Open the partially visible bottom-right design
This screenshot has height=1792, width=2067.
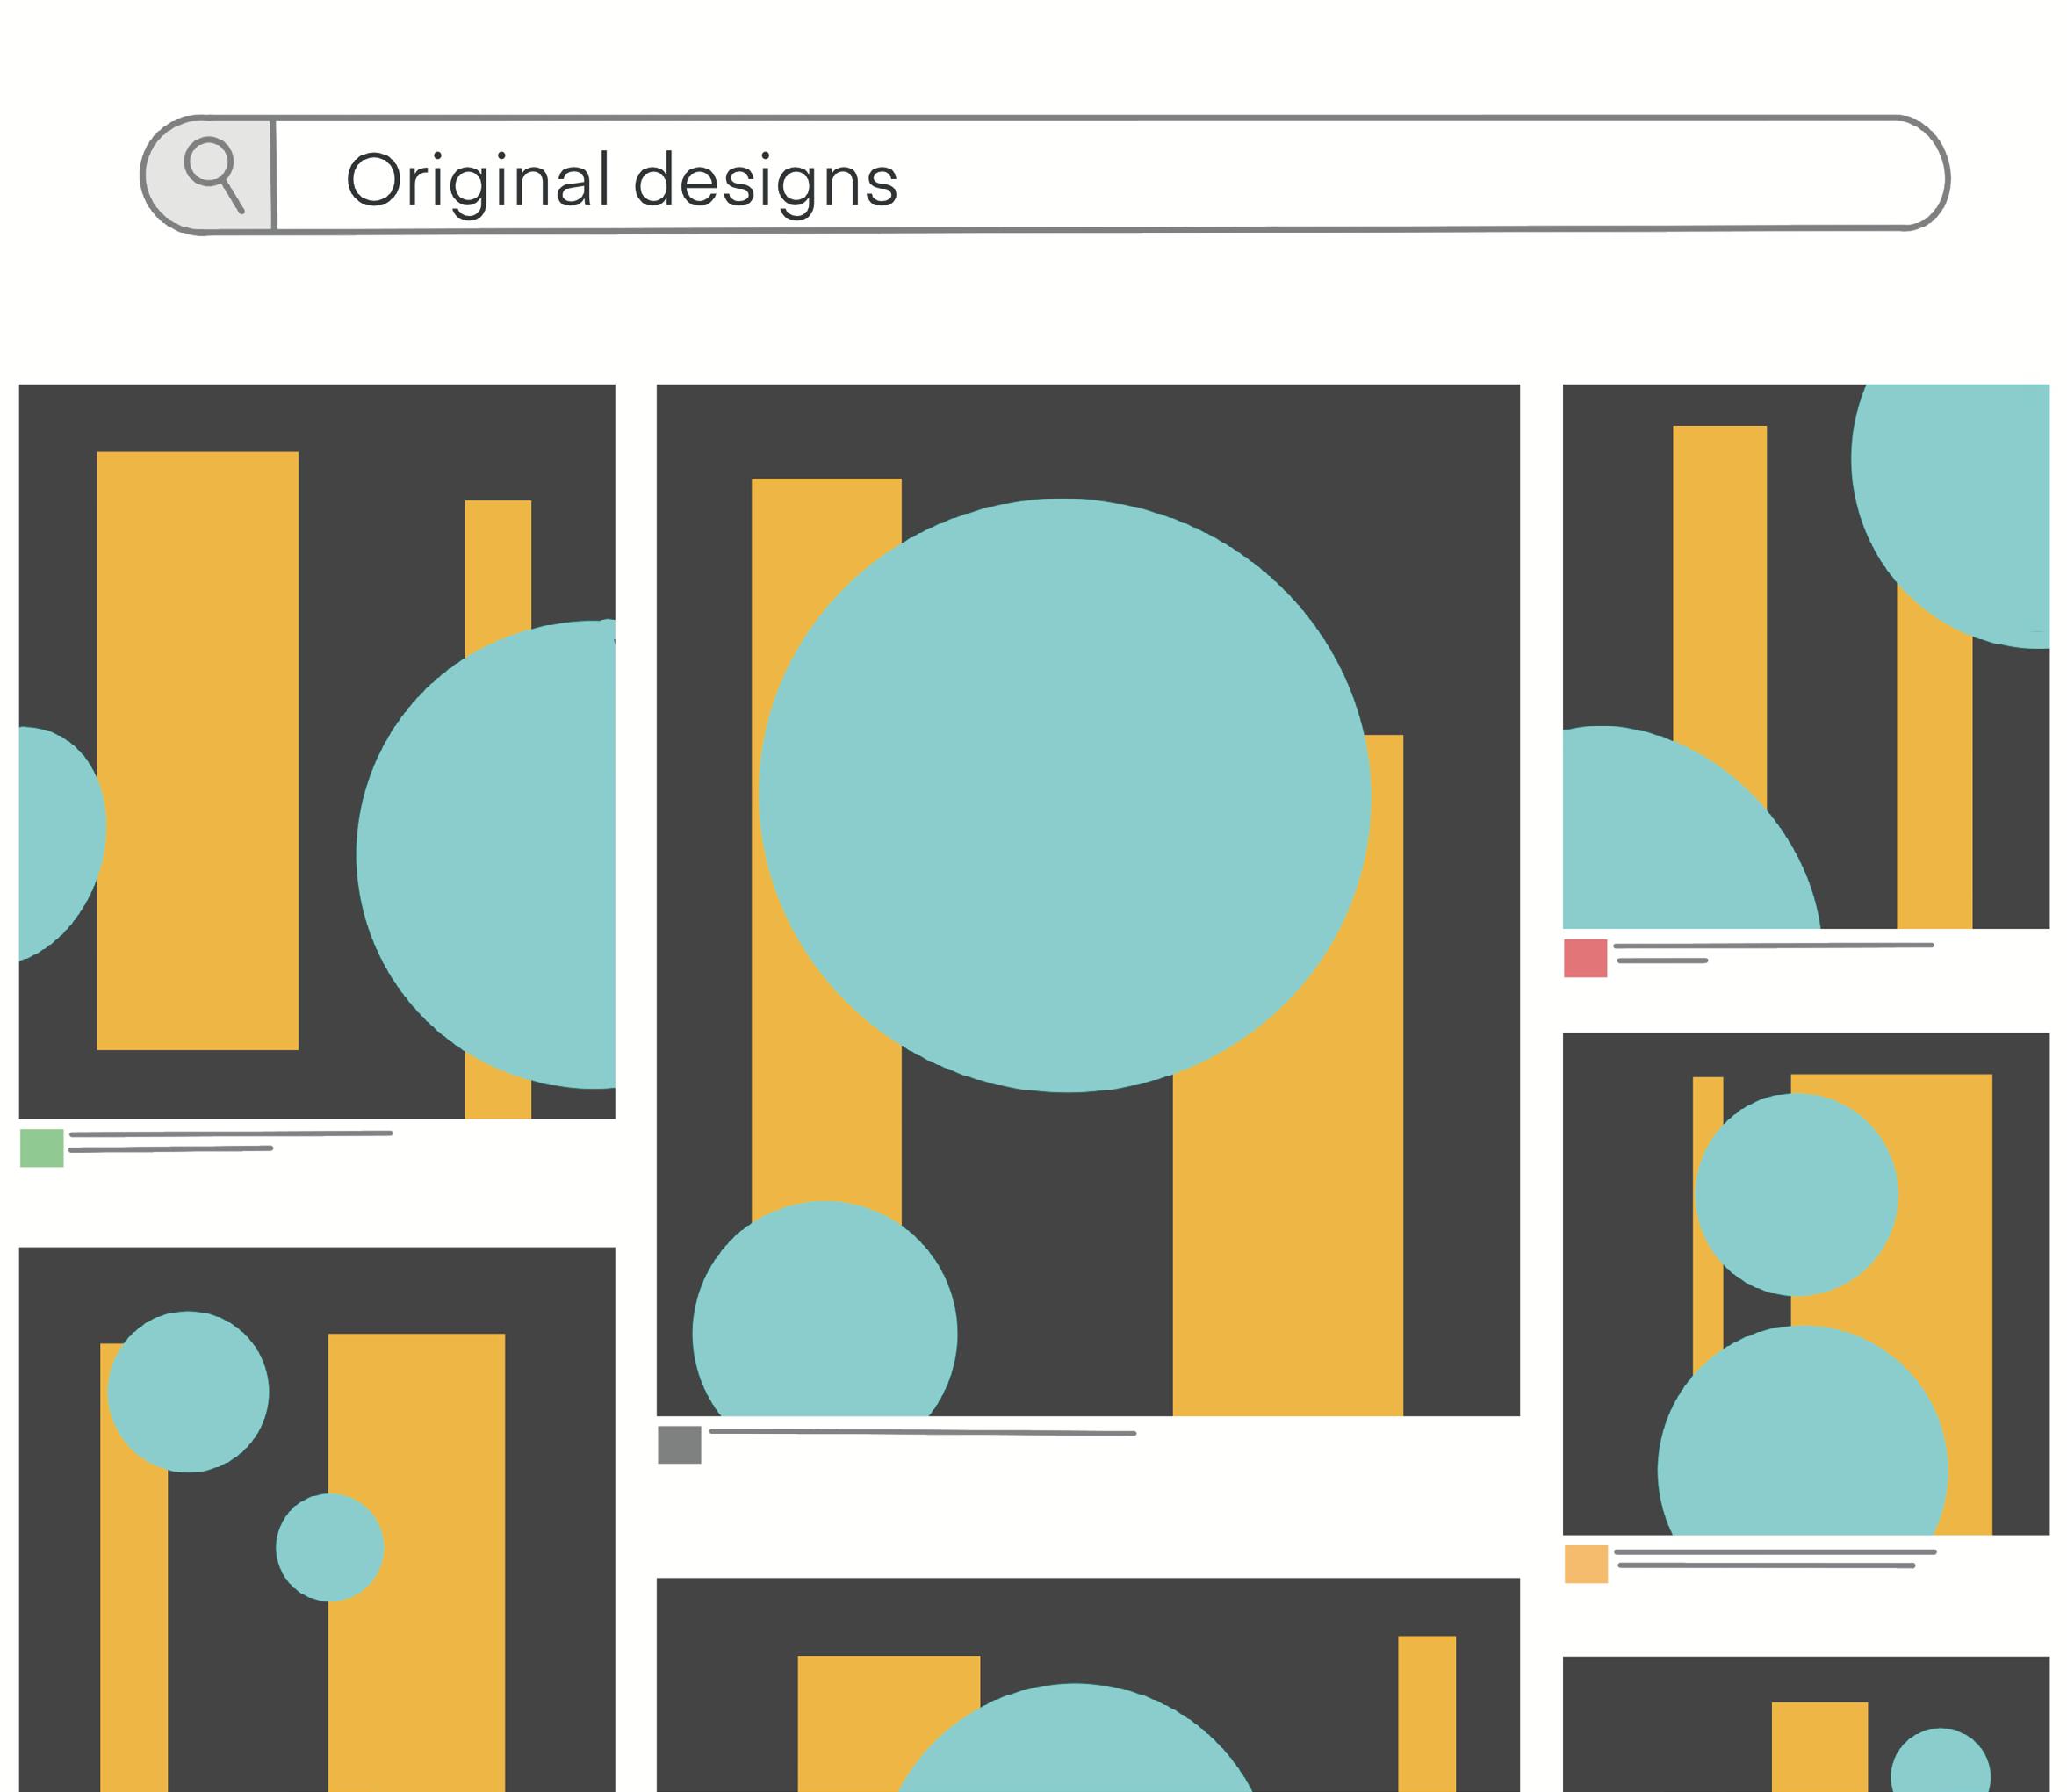point(1805,1725)
